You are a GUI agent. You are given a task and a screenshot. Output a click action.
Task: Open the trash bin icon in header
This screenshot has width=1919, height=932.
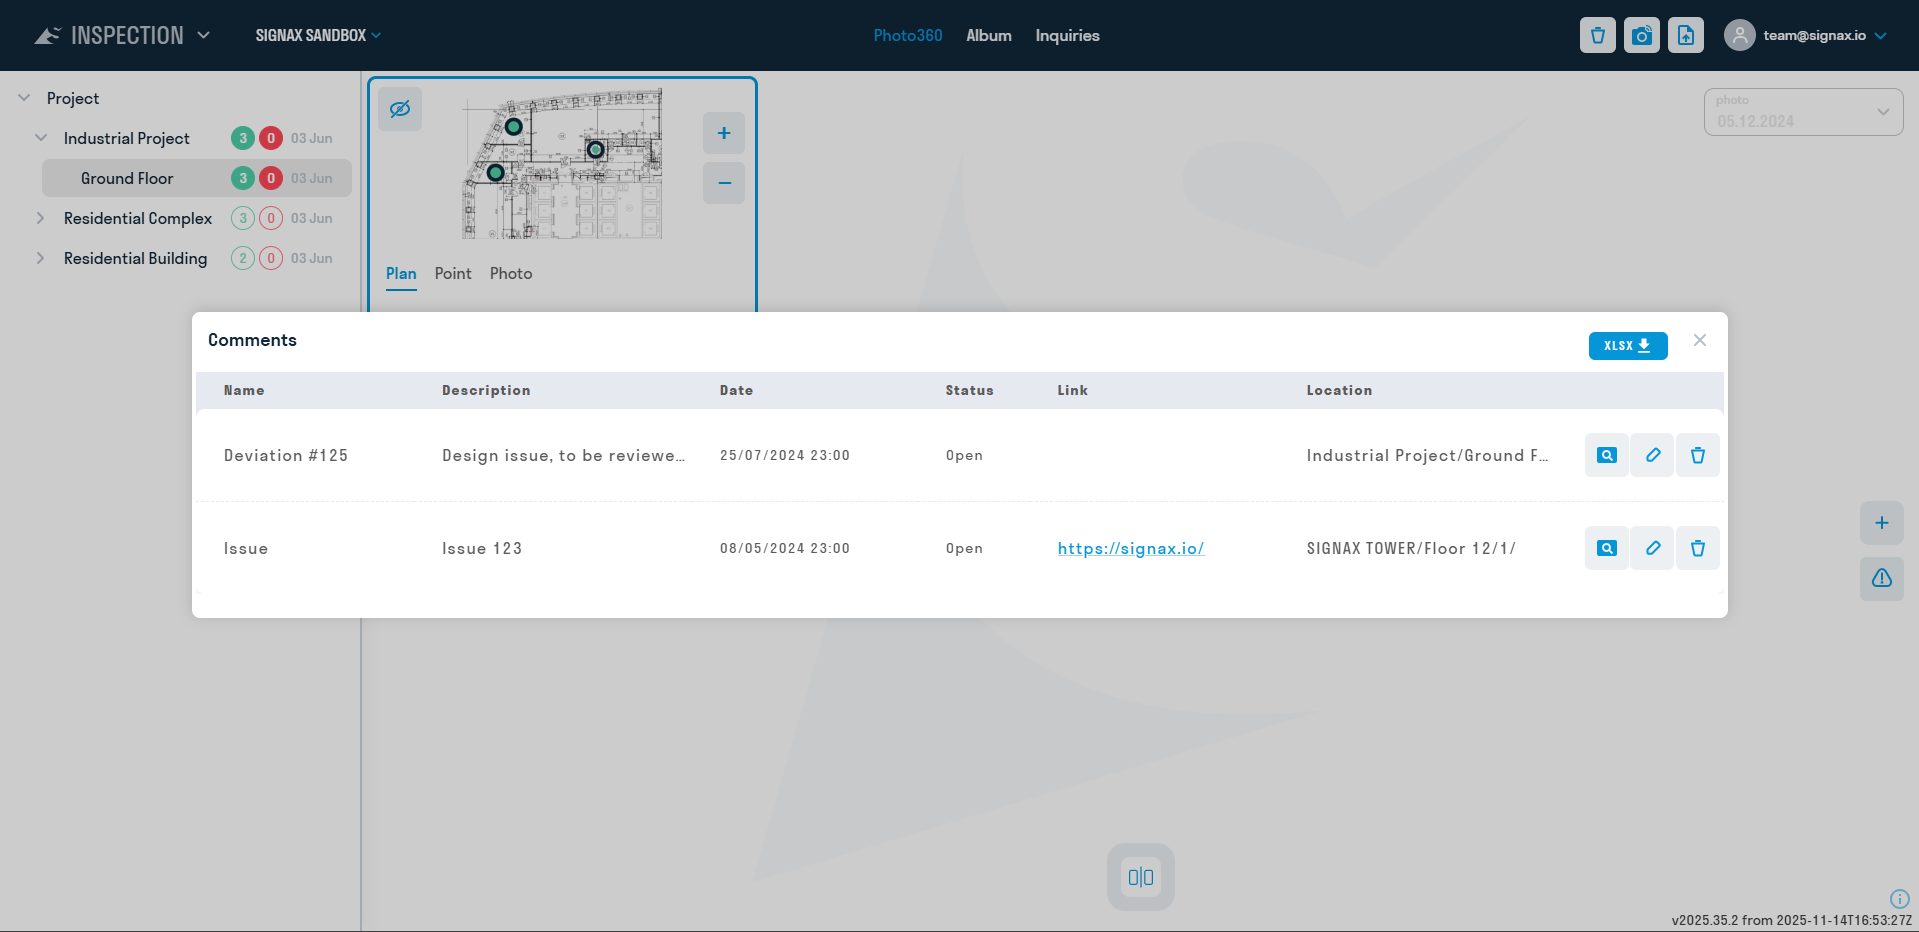[x=1597, y=35]
